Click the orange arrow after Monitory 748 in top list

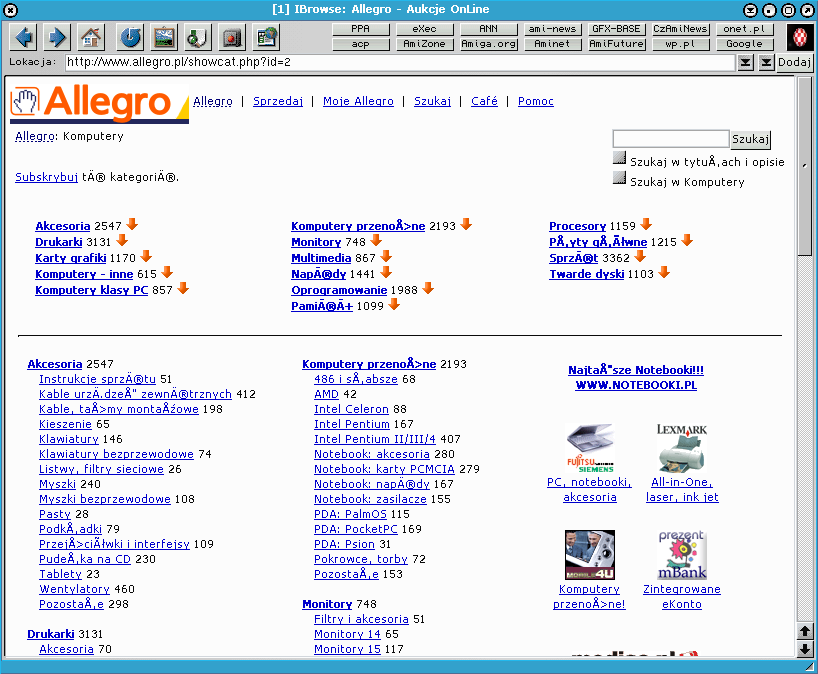[376, 240]
